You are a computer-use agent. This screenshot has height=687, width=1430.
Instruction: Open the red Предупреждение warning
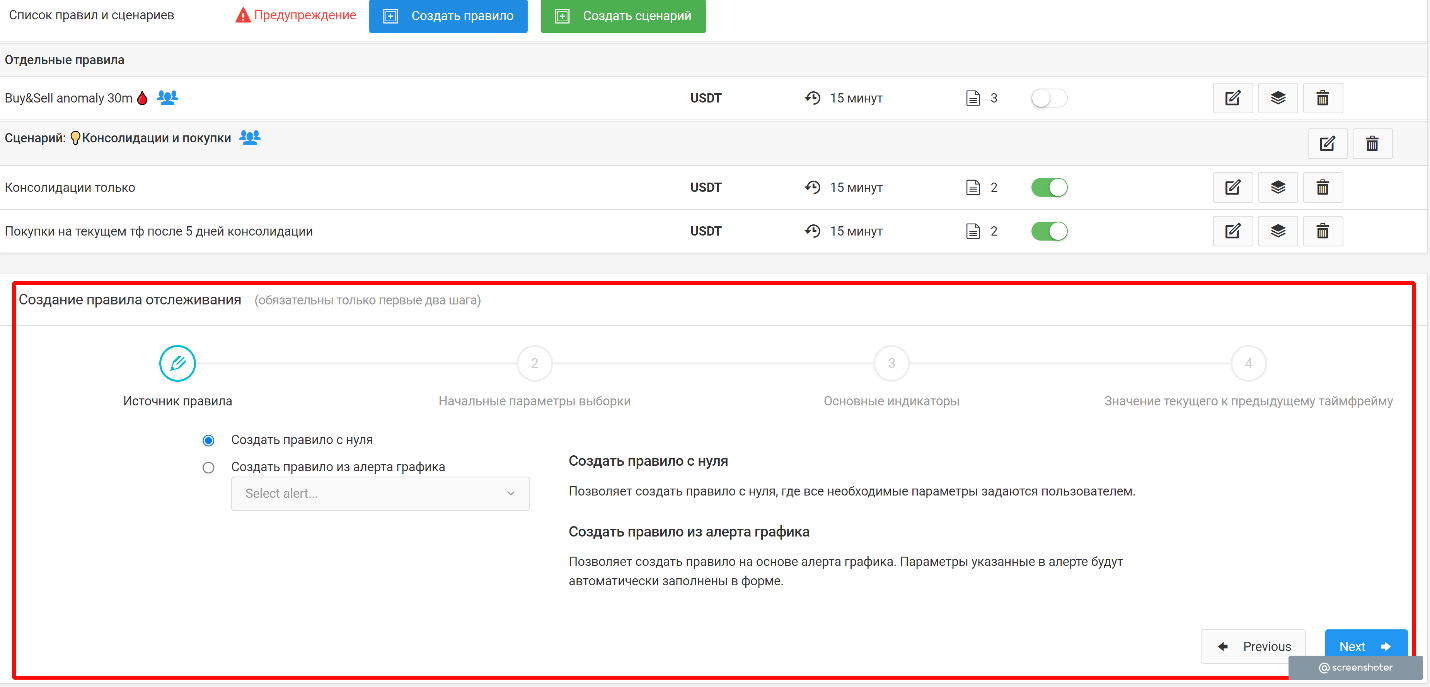point(296,15)
